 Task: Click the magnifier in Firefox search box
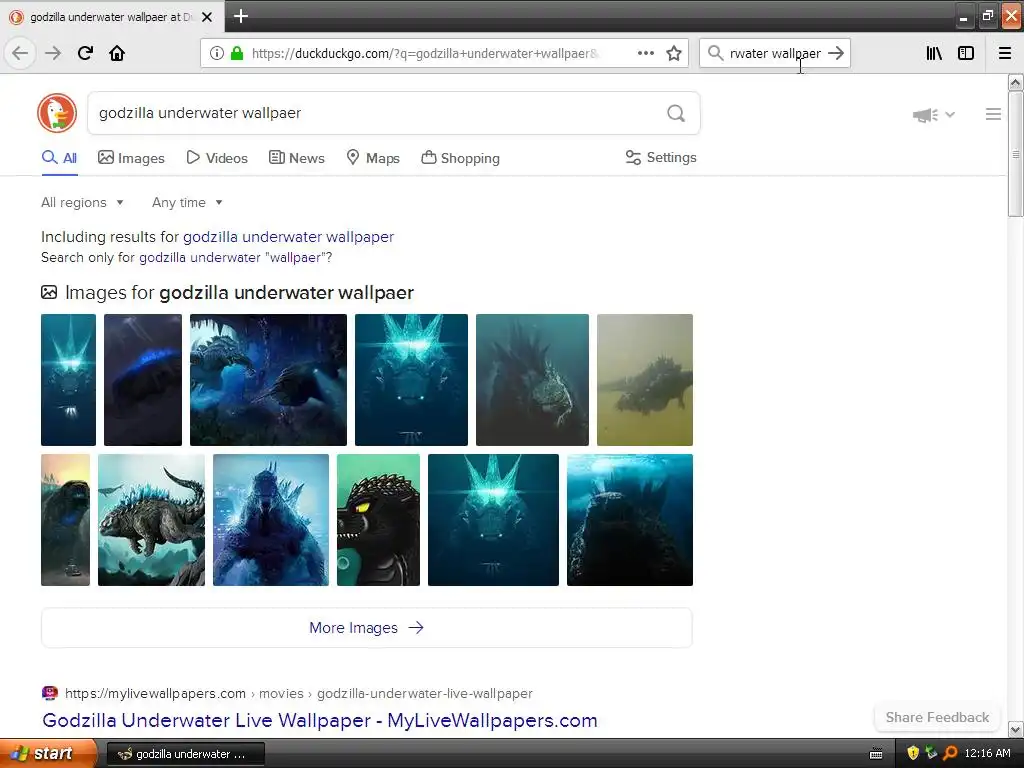point(716,53)
